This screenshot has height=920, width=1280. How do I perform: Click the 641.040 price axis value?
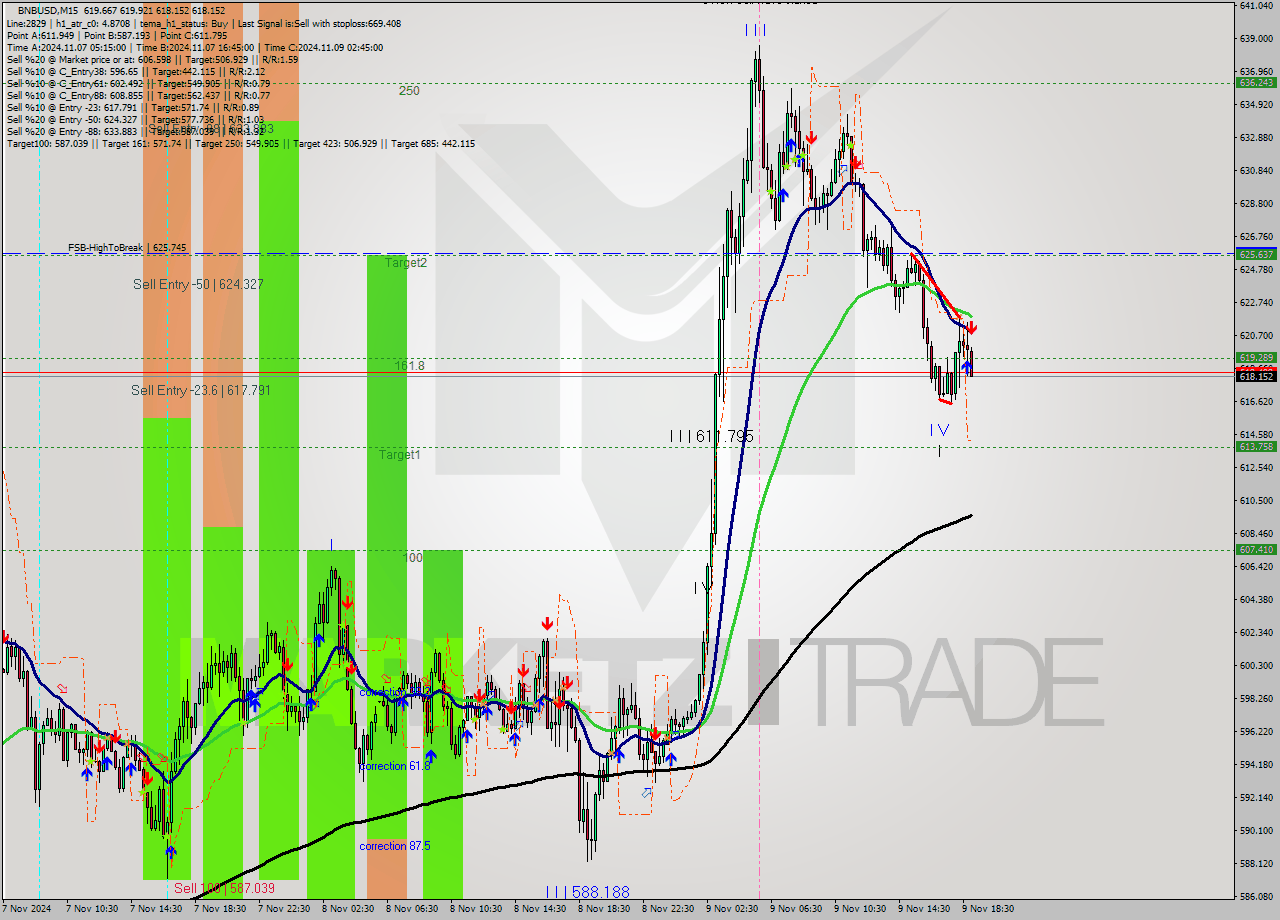click(1255, 5)
